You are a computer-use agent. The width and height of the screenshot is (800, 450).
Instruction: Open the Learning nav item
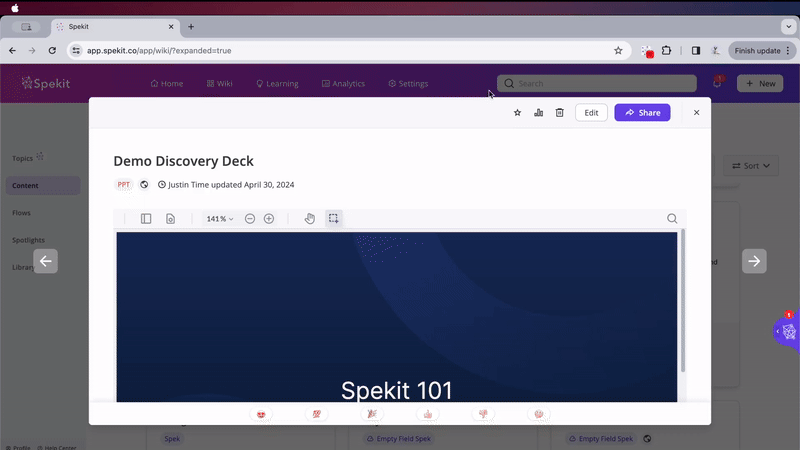pyautogui.click(x=277, y=84)
